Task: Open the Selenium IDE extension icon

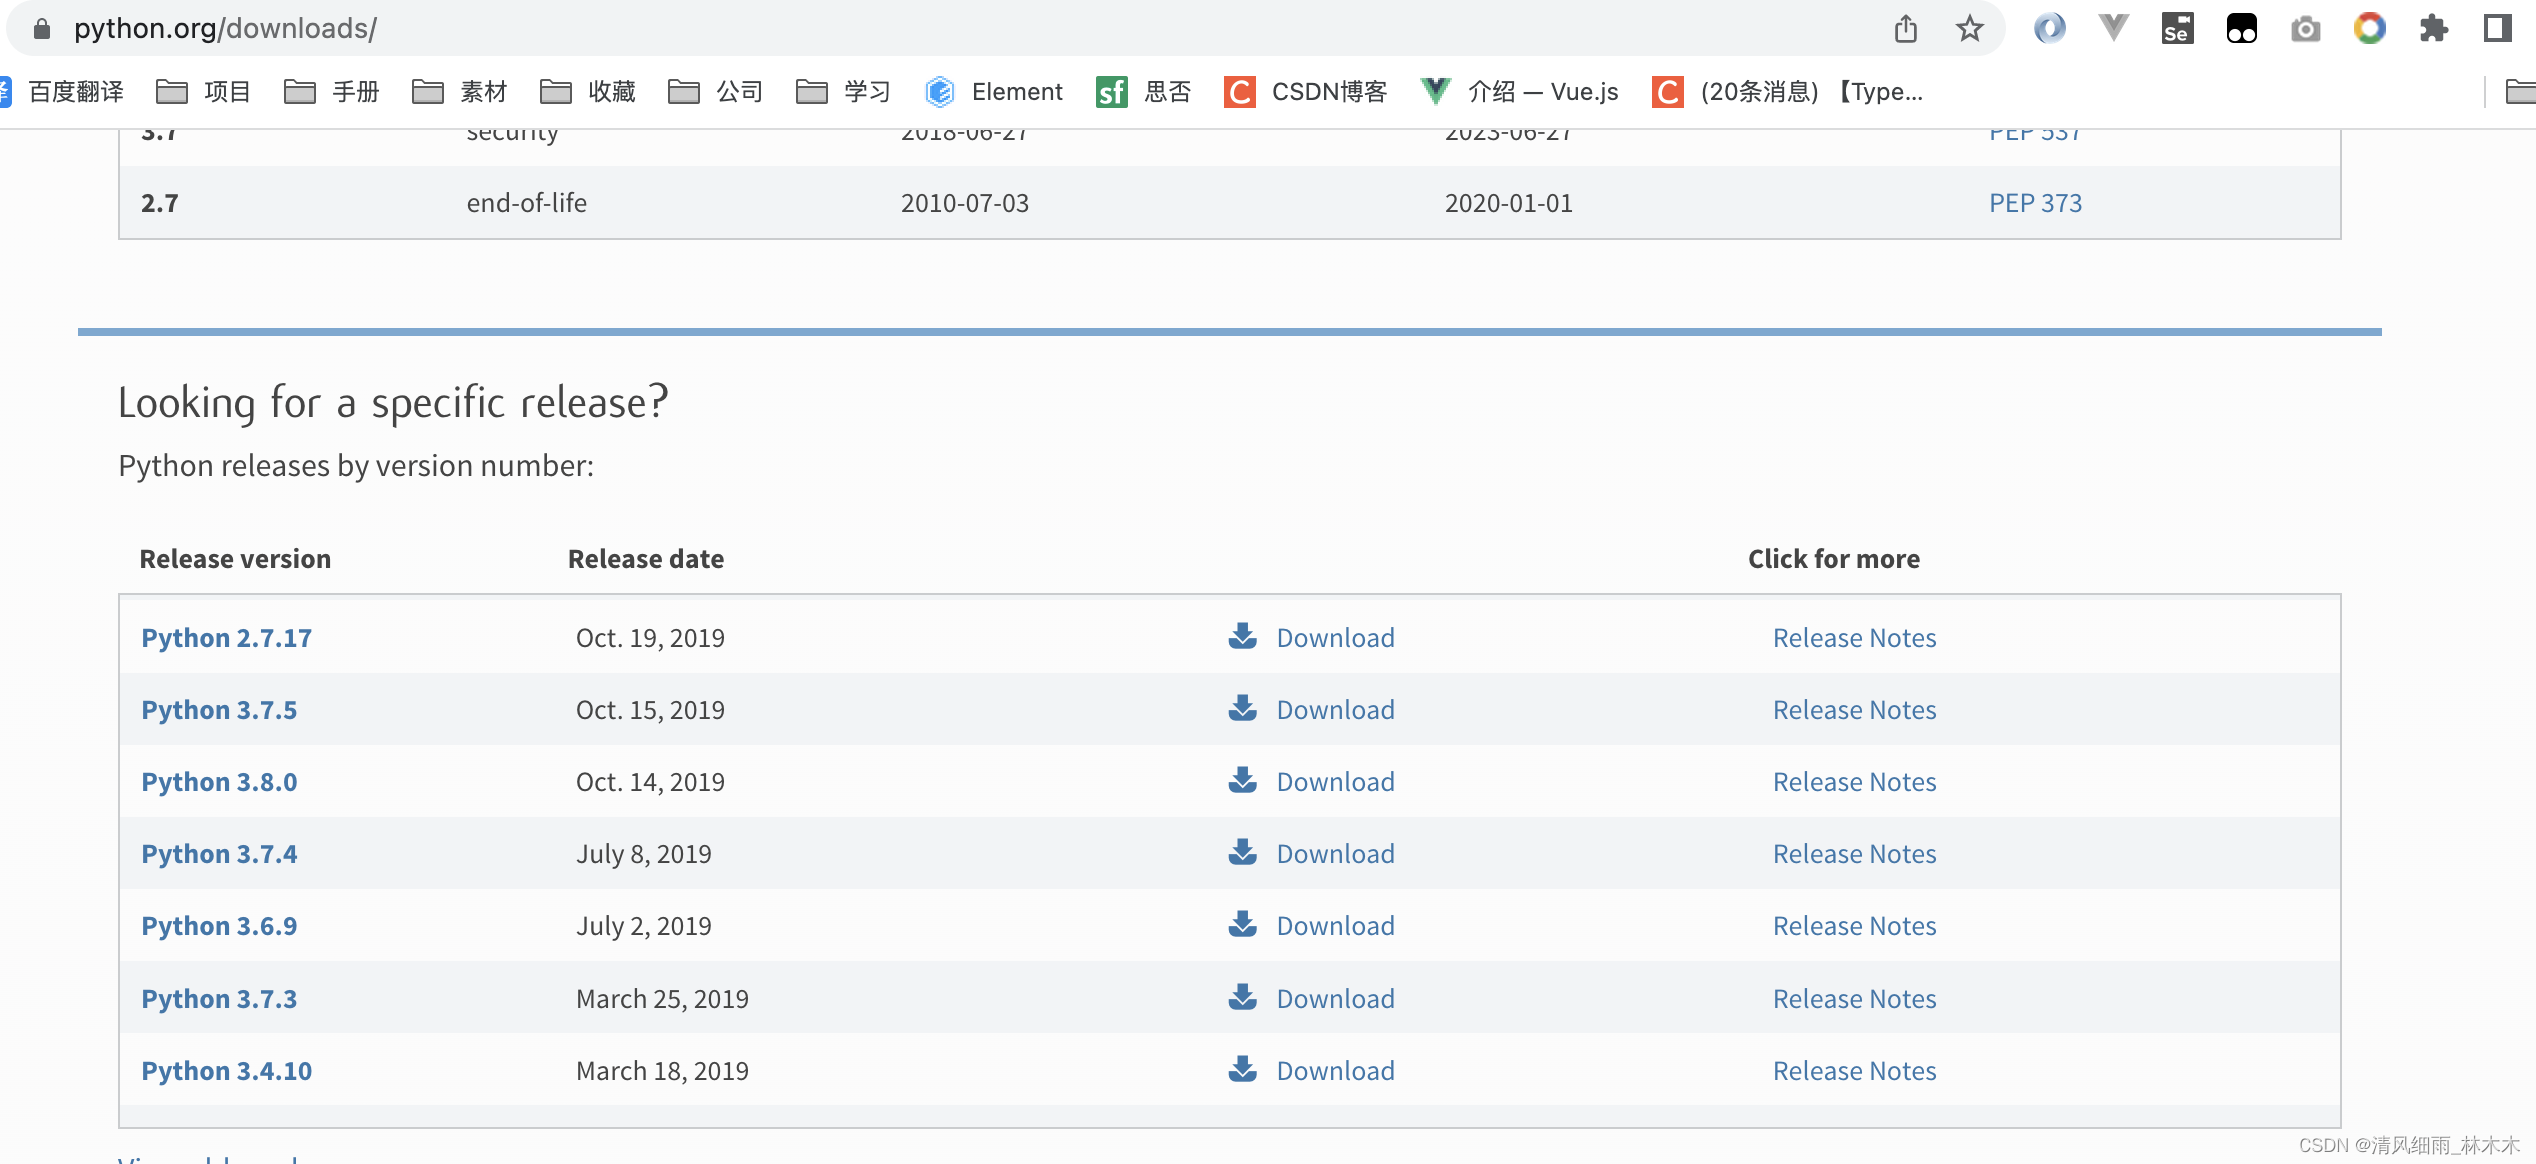Action: [x=2177, y=29]
